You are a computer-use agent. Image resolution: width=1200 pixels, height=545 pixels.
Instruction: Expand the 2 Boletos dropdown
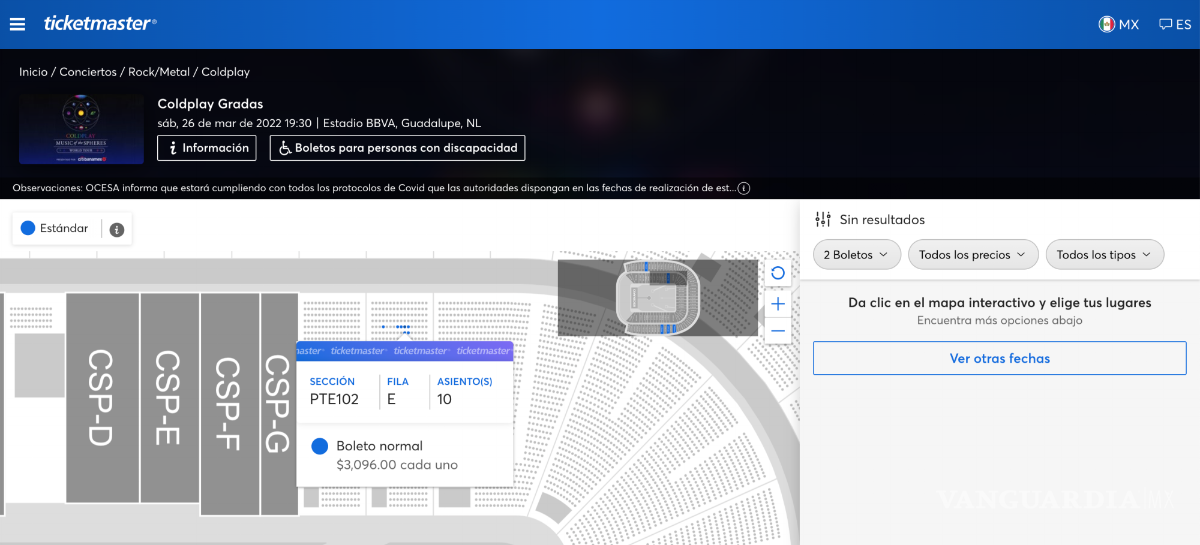857,255
